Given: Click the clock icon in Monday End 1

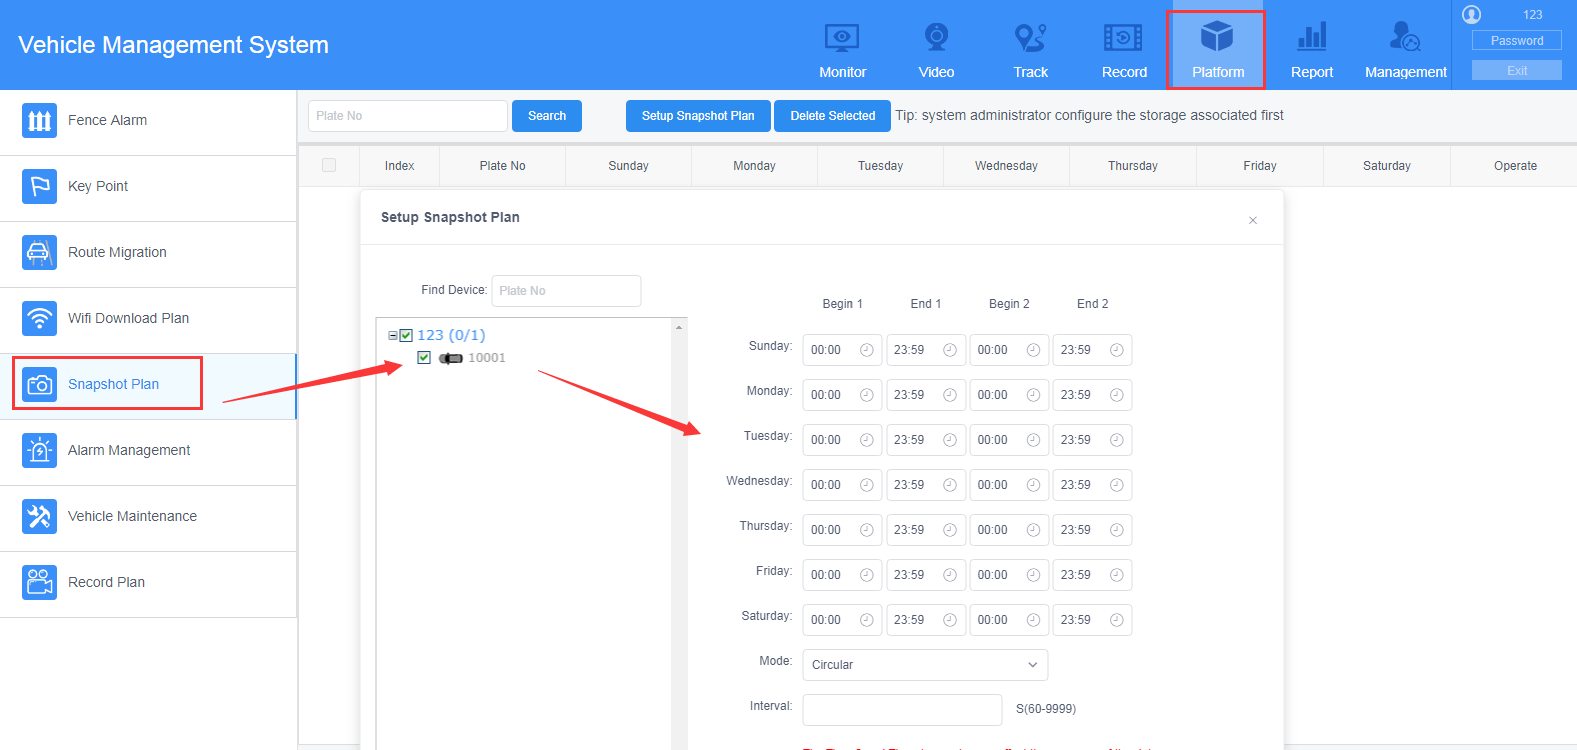Looking at the screenshot, I should tap(950, 395).
